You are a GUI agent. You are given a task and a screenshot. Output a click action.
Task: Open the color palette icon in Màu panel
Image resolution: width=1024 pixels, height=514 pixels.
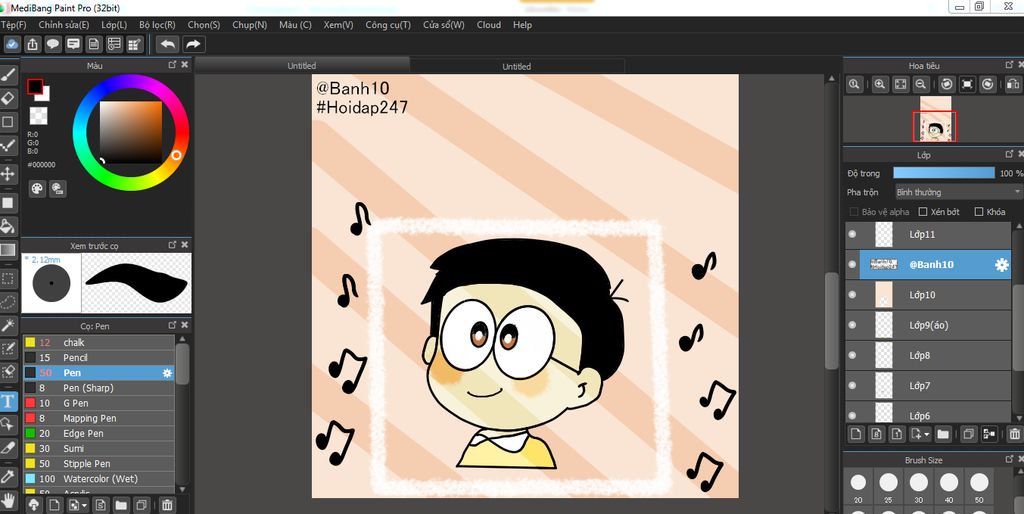37,189
